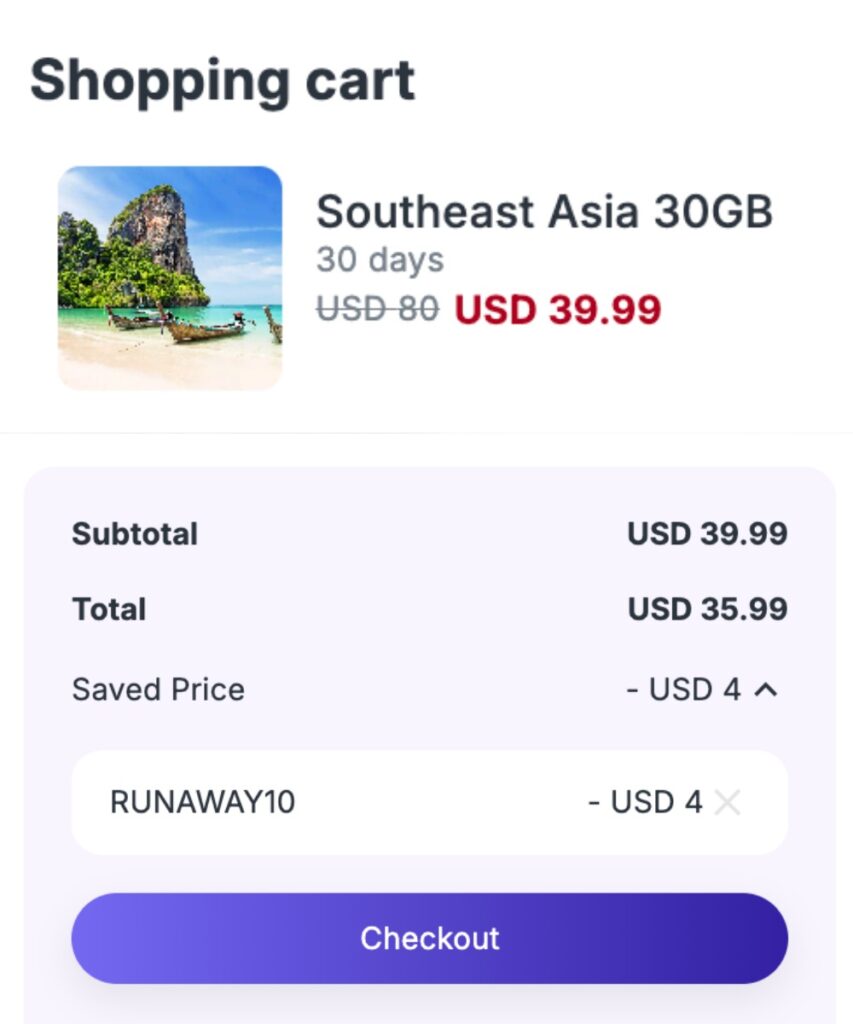
Task: Click the saved amount beside the chevron
Action: (684, 690)
